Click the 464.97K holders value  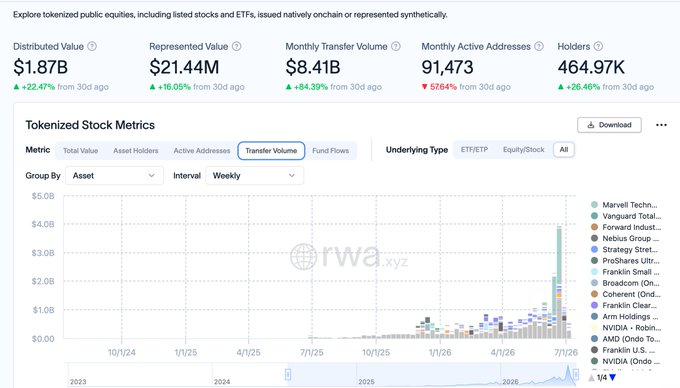[591, 67]
